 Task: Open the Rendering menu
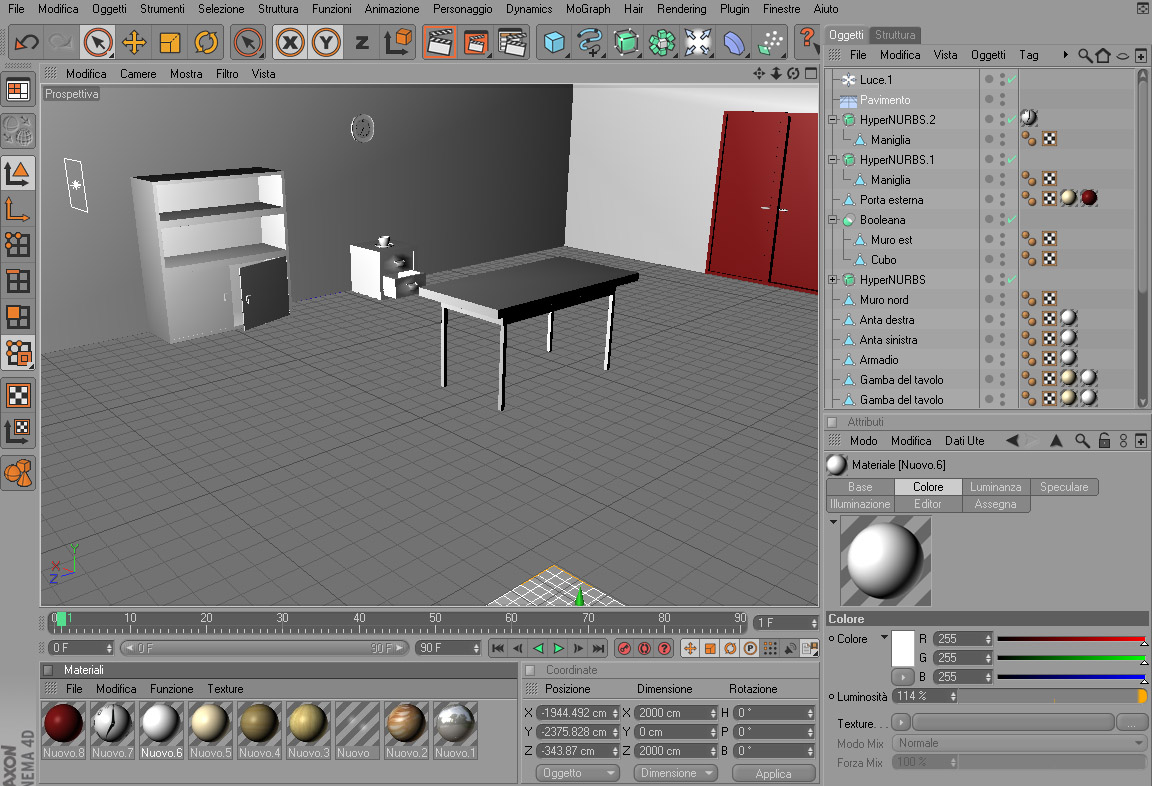tap(681, 9)
